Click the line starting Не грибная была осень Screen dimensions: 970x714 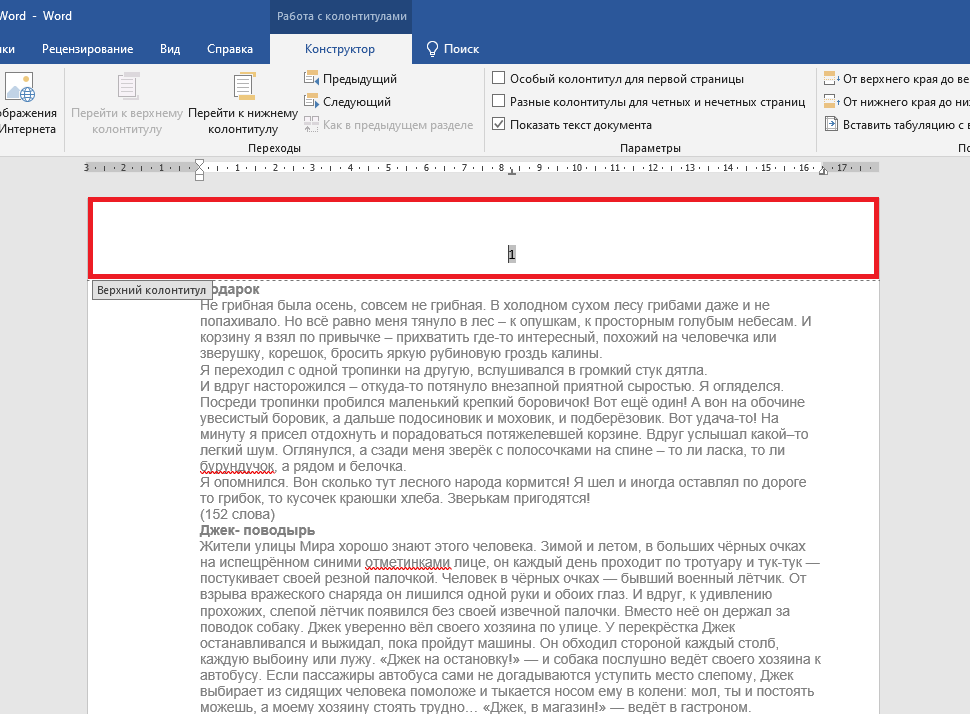click(x=484, y=305)
